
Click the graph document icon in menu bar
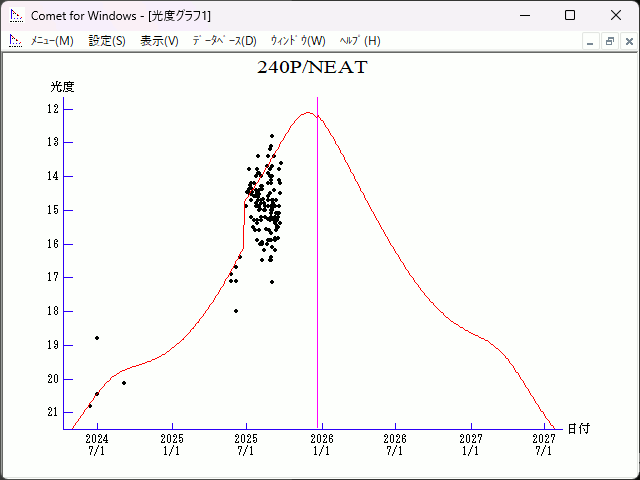pyautogui.click(x=15, y=41)
